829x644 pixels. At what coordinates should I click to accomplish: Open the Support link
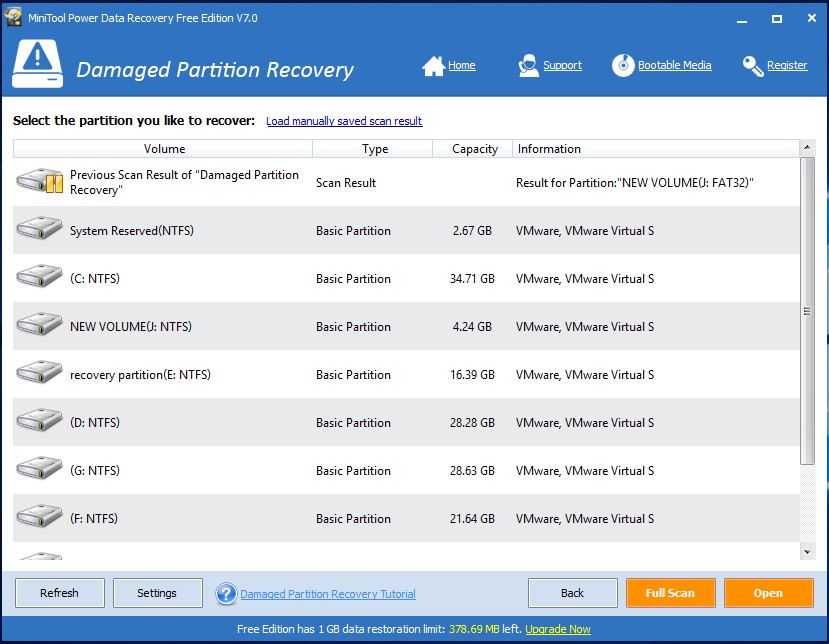coord(562,65)
